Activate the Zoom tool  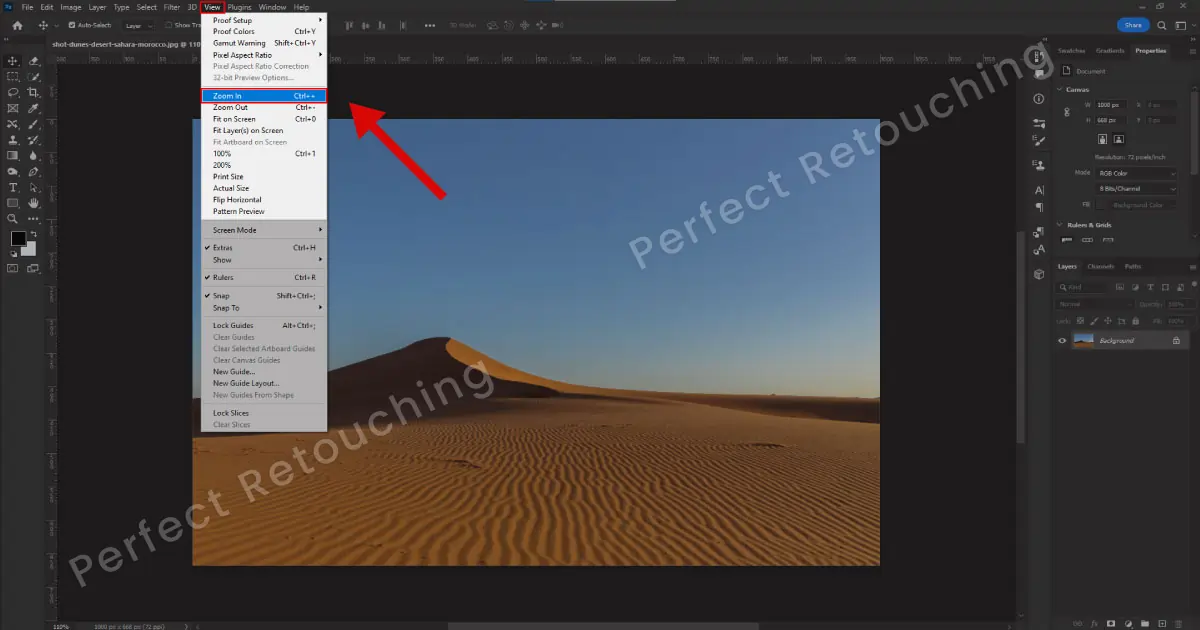coord(13,217)
